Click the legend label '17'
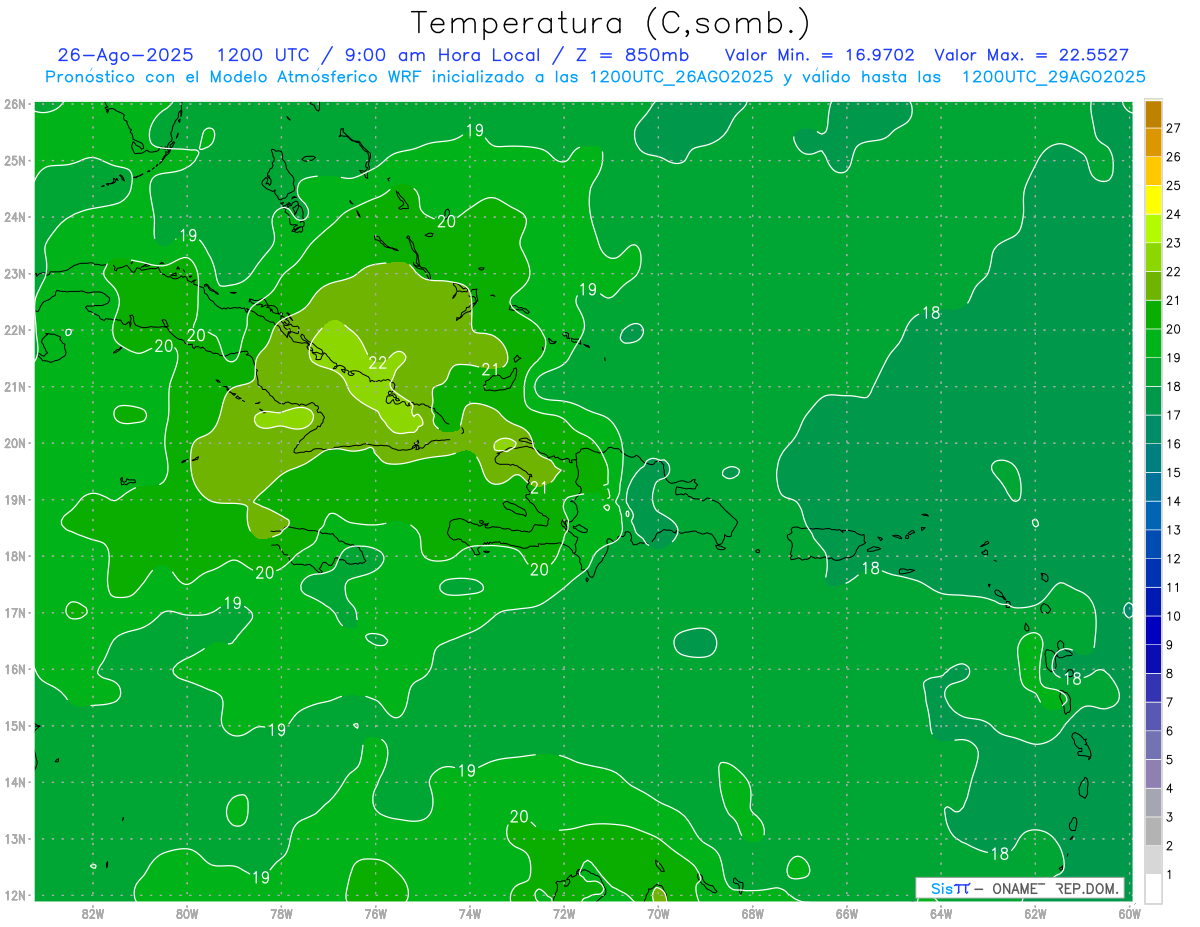1200x927 pixels. [1174, 415]
